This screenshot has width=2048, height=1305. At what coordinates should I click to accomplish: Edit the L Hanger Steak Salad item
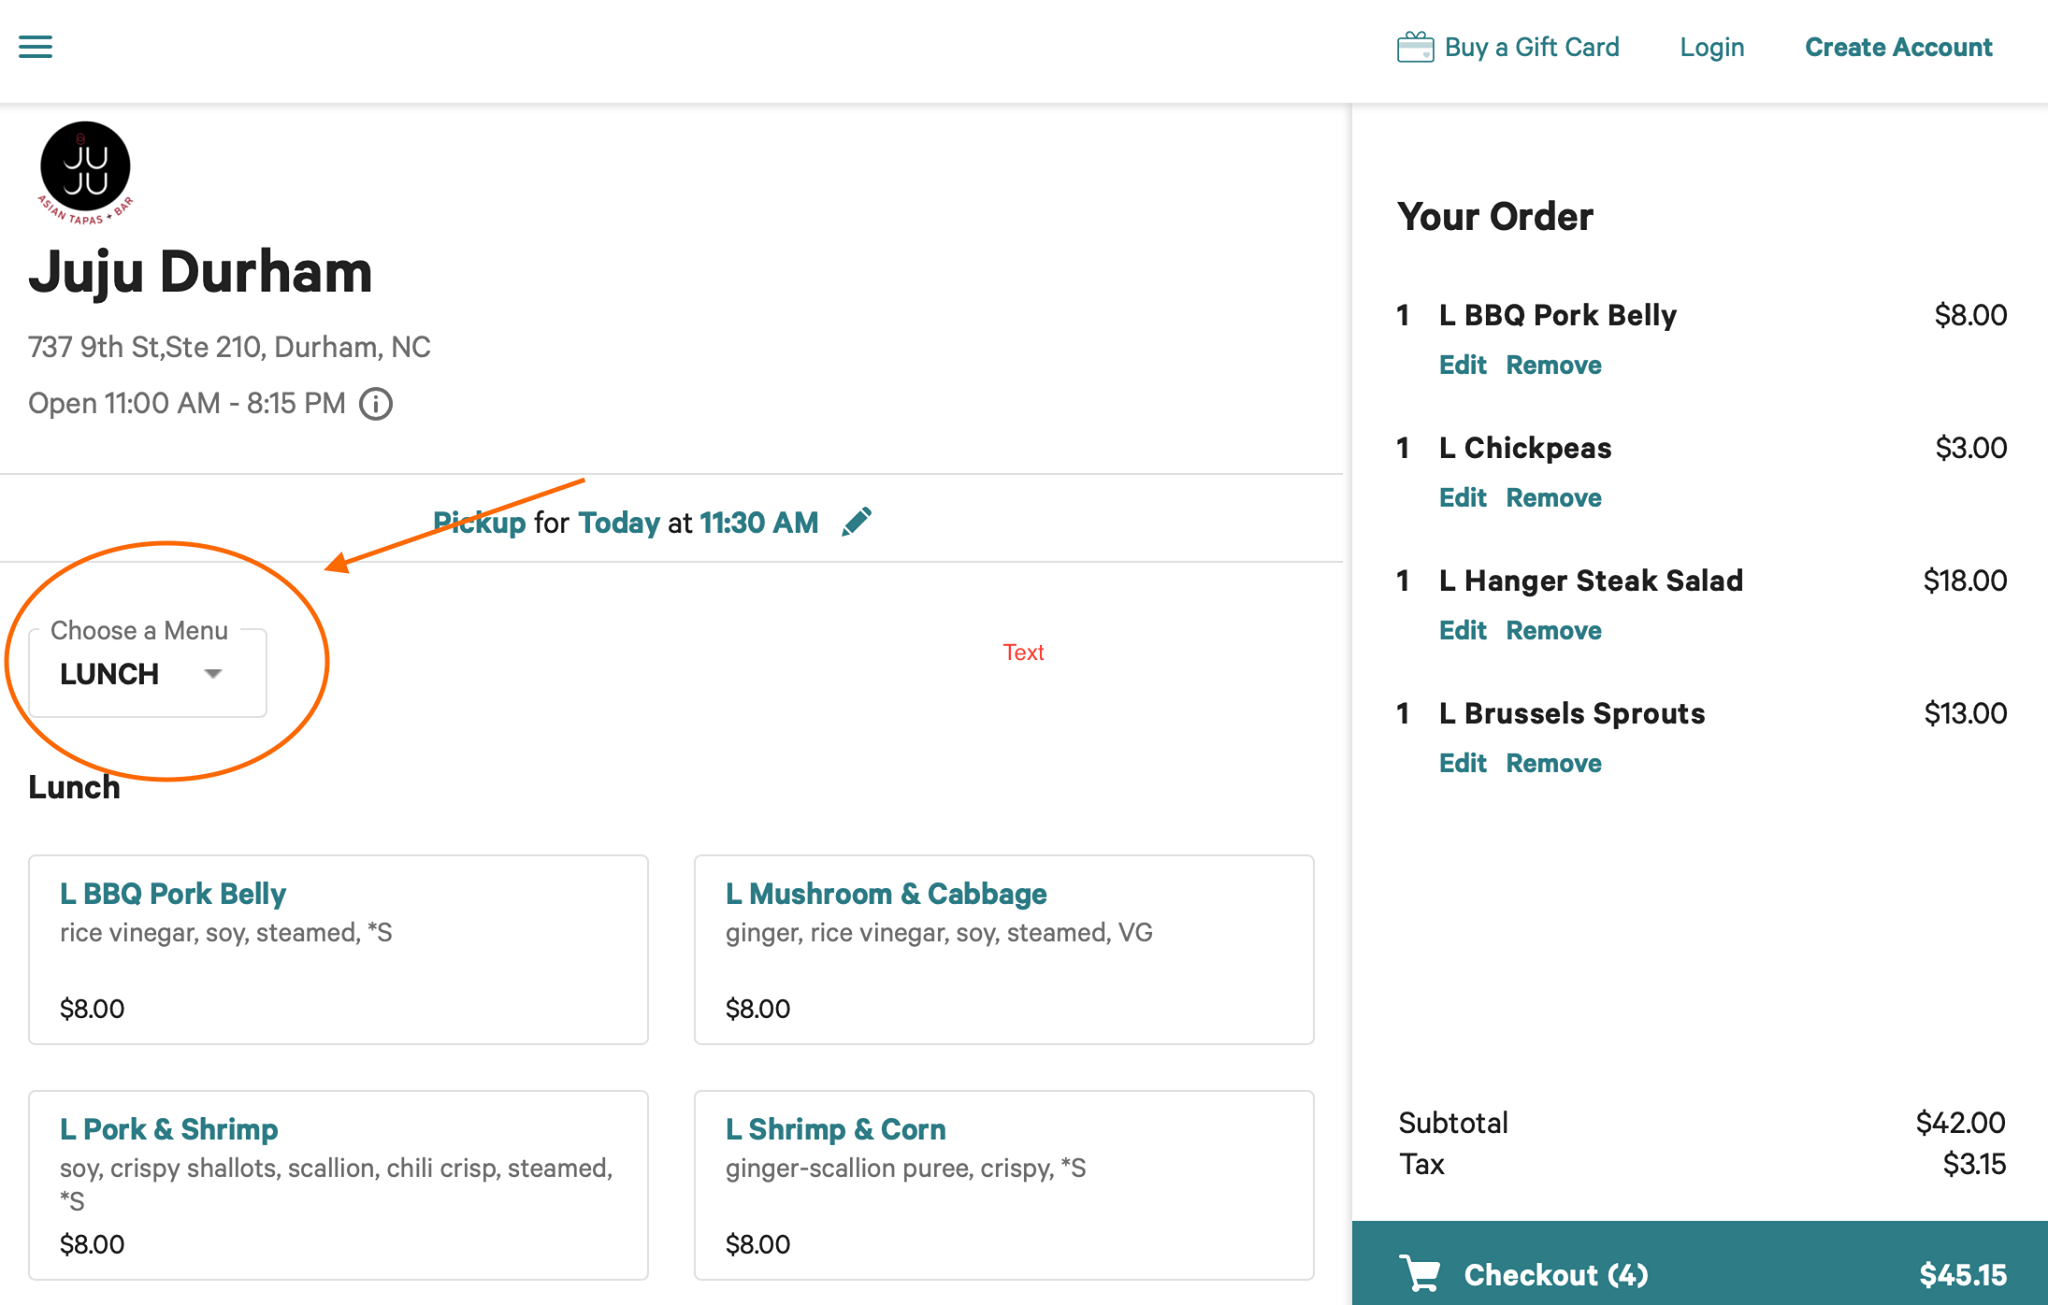(1462, 631)
